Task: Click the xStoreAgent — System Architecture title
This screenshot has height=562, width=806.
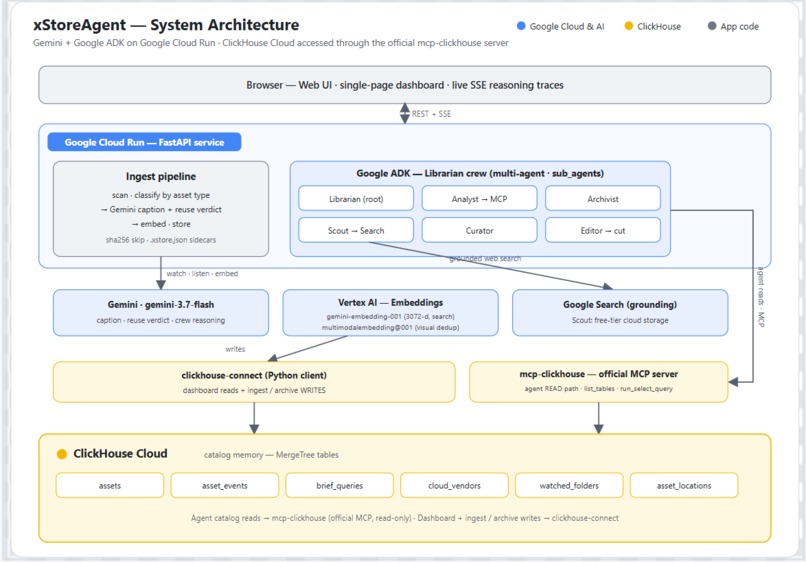Action: coord(166,25)
